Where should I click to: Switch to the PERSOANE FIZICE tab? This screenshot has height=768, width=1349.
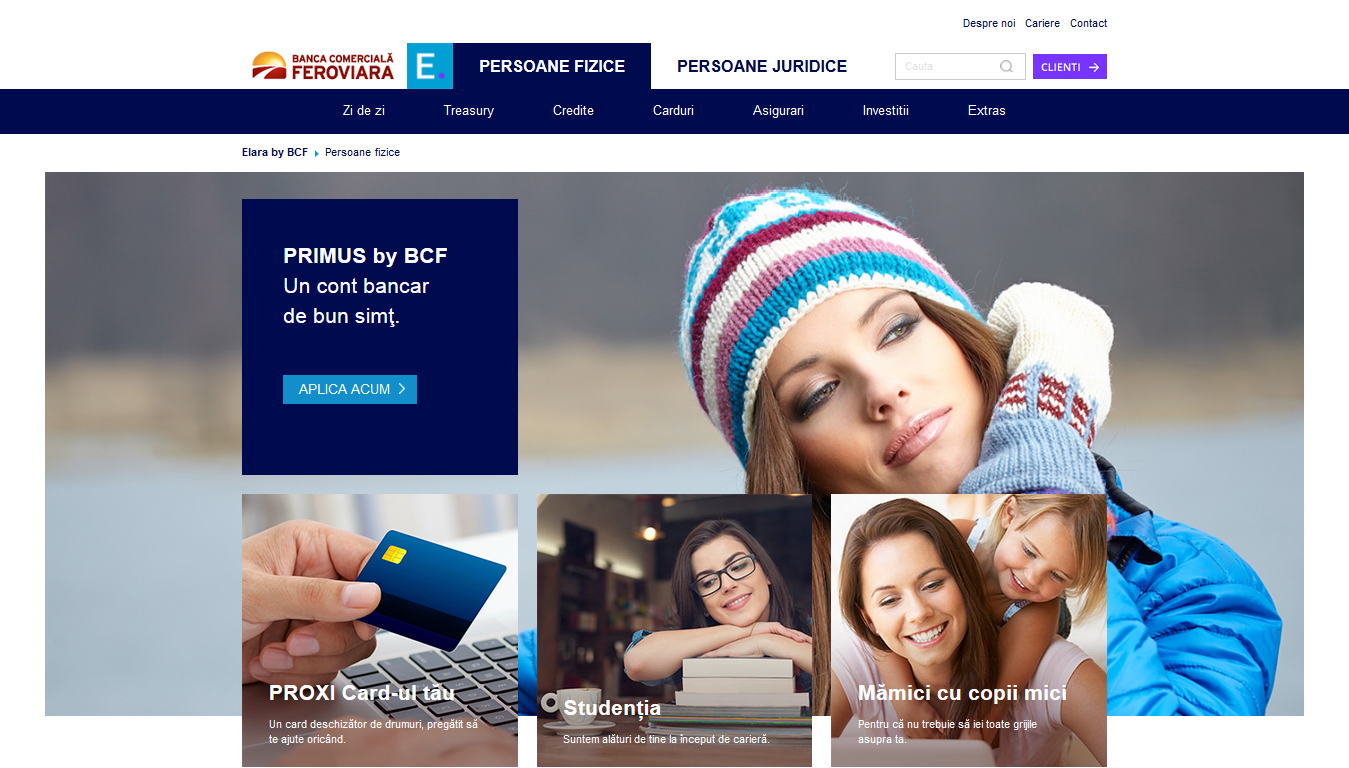[552, 66]
